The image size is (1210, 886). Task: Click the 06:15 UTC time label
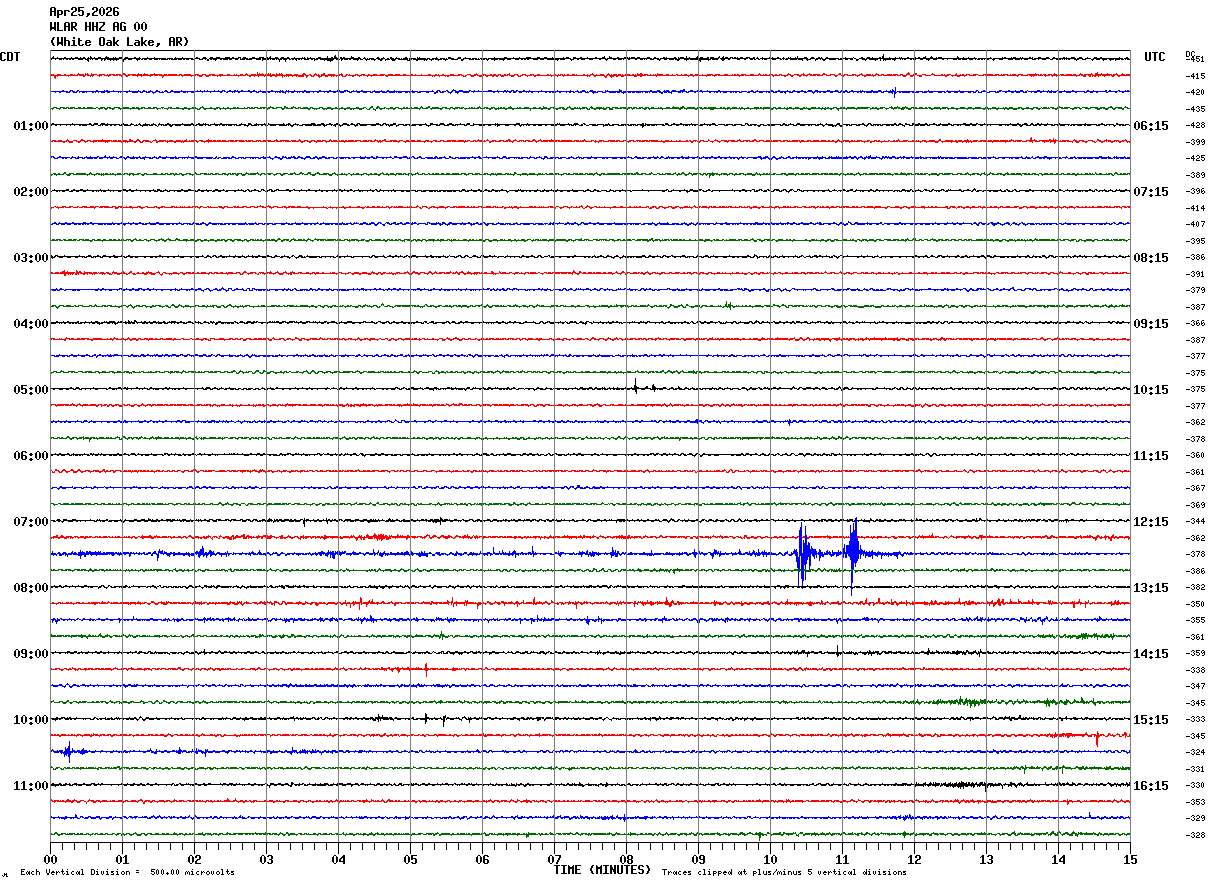point(1151,126)
